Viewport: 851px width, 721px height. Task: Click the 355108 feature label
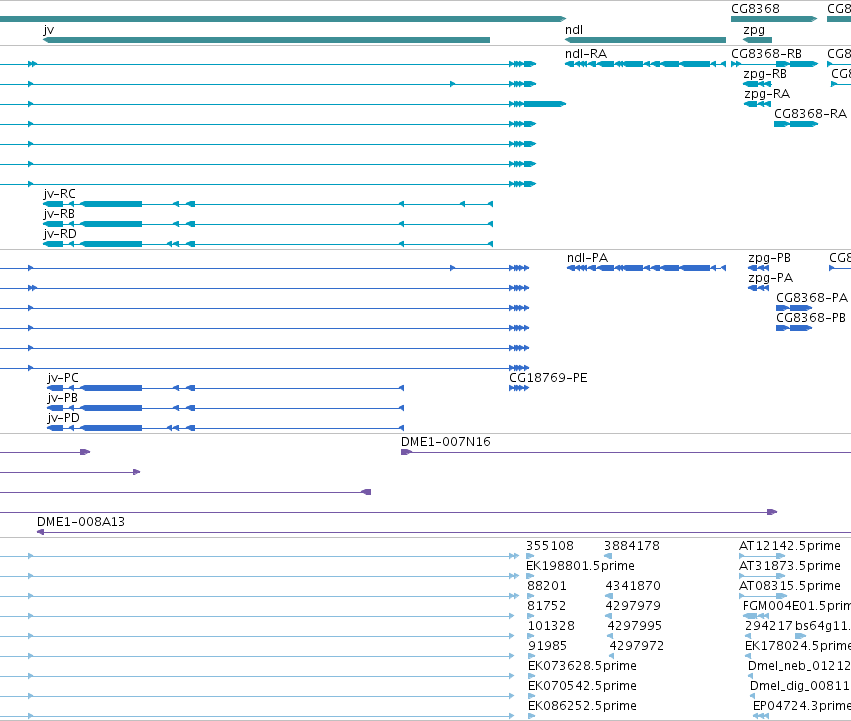pos(550,546)
